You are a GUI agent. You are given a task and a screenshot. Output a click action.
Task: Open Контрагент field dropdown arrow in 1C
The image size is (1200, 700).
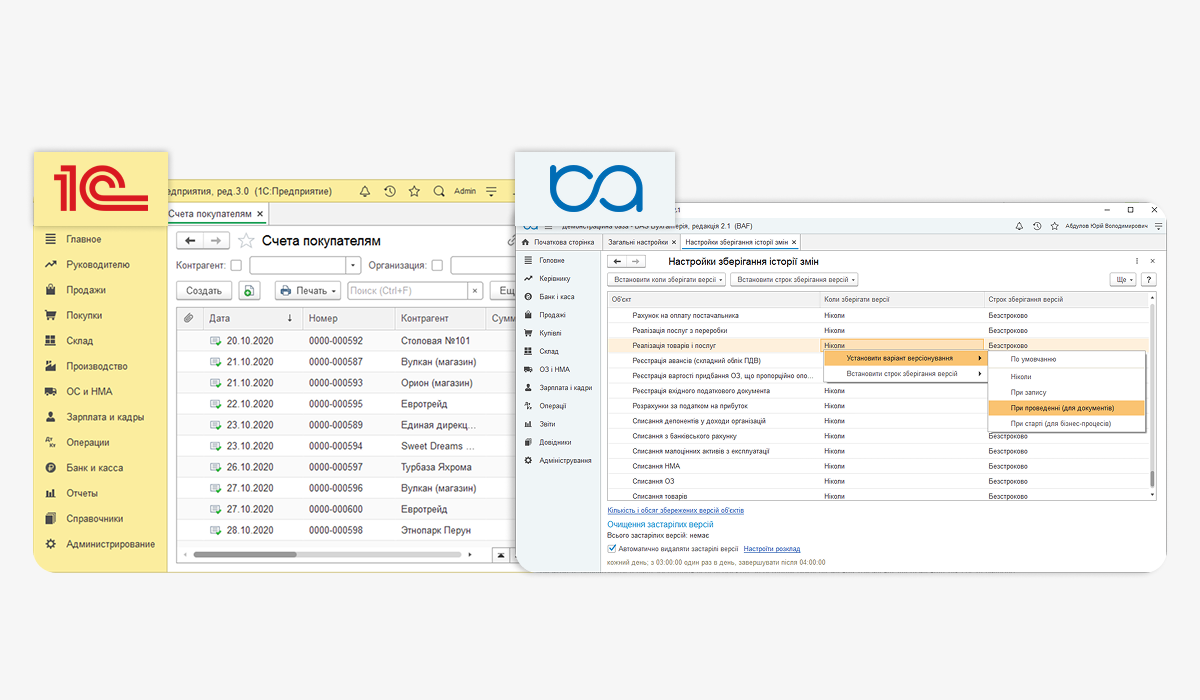pyautogui.click(x=353, y=265)
